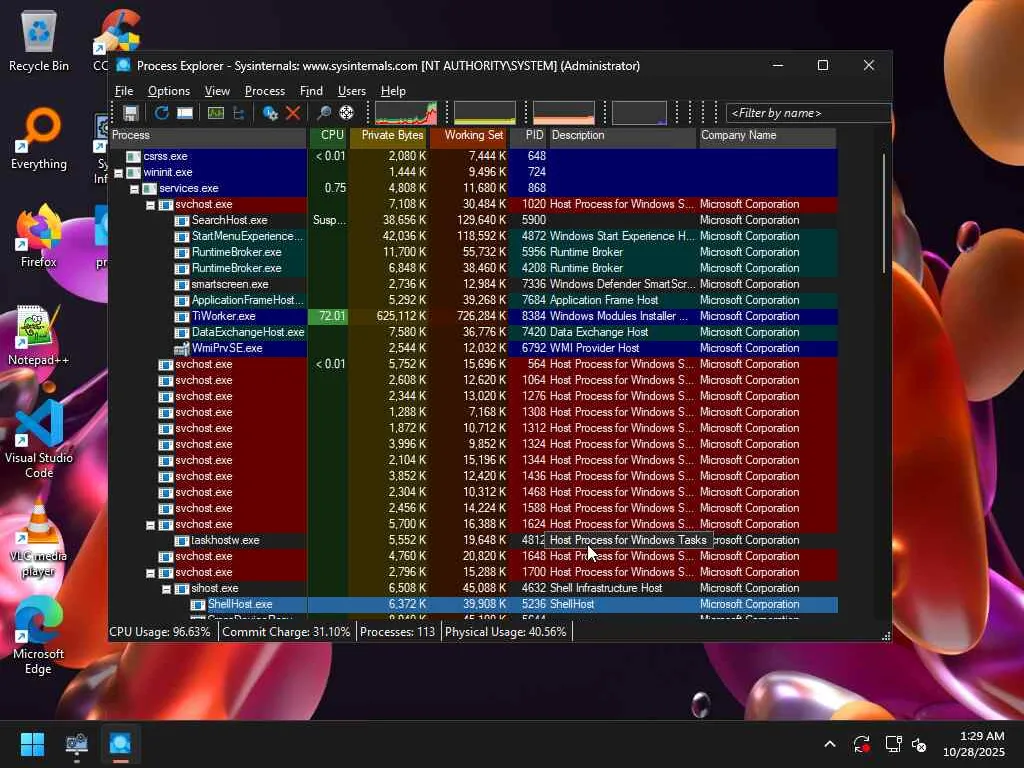Open Visual Studio Code desktop shortcut
The width and height of the screenshot is (1024, 768).
pos(39,440)
